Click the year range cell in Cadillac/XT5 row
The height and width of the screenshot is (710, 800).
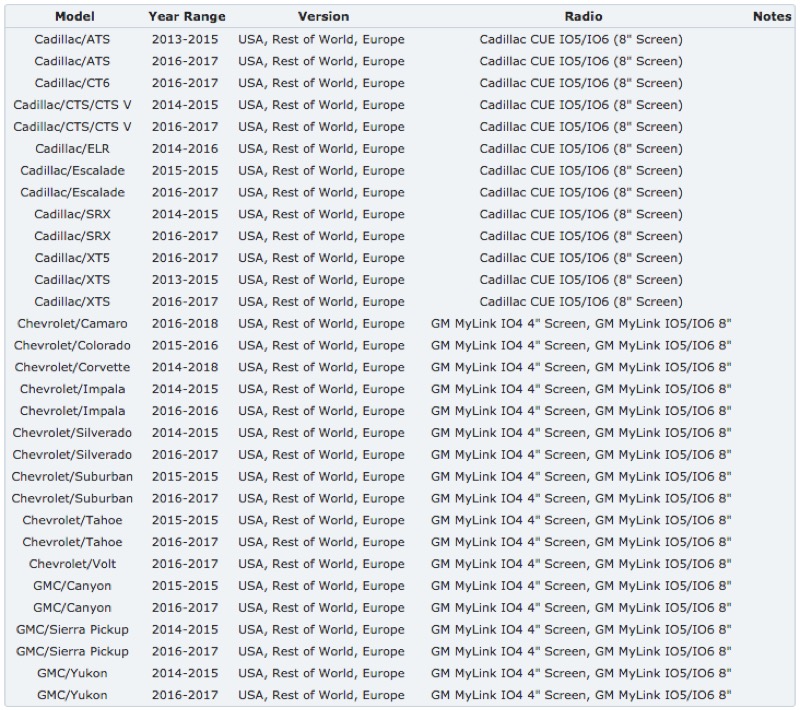185,258
